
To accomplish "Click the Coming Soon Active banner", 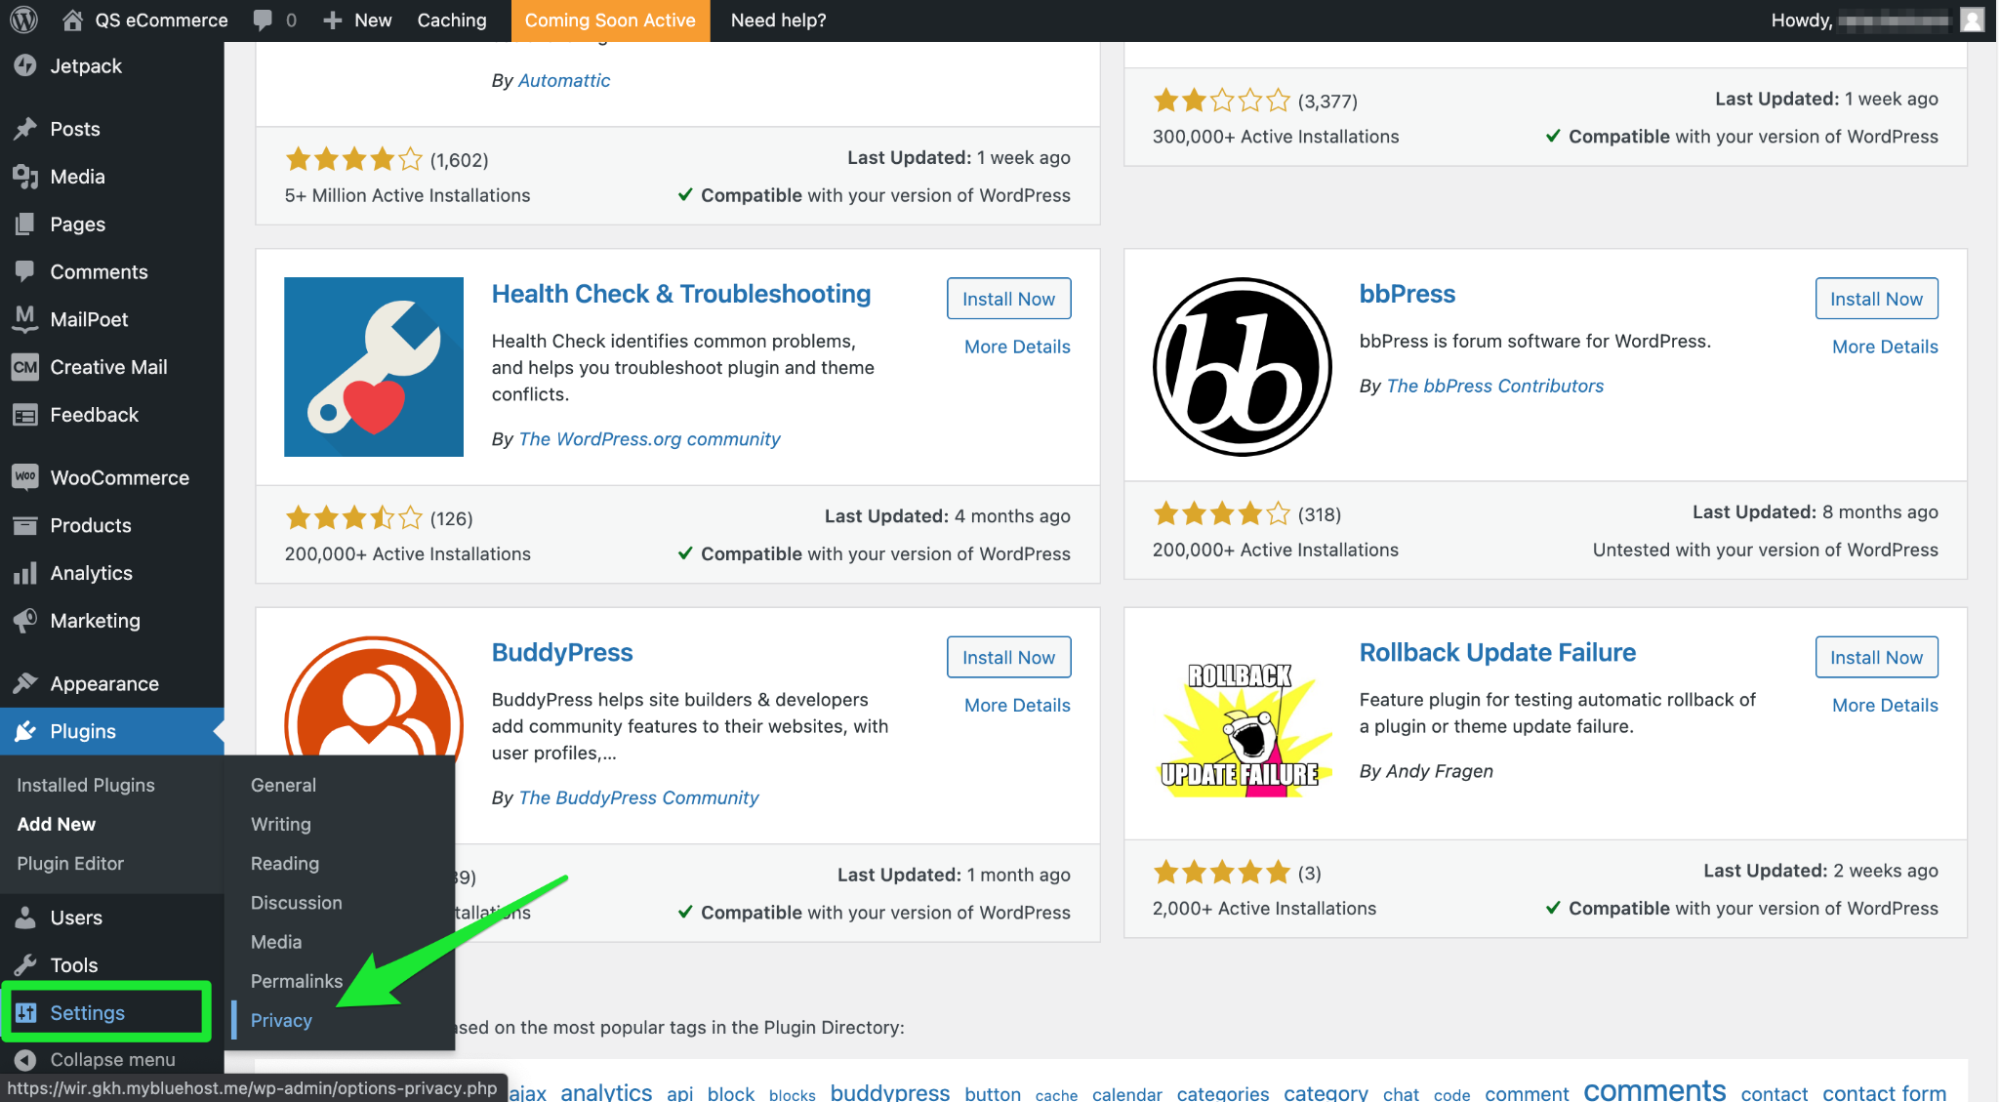I will click(x=610, y=20).
